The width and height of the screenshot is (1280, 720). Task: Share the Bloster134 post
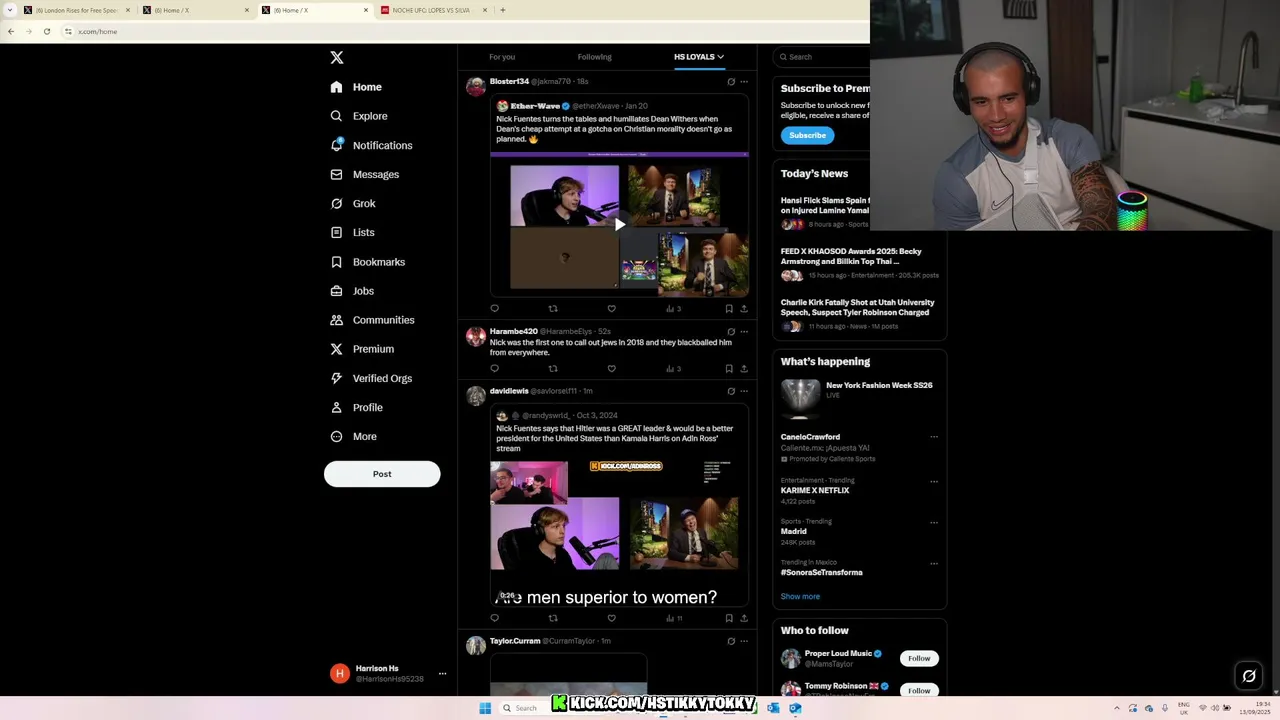tap(743, 309)
